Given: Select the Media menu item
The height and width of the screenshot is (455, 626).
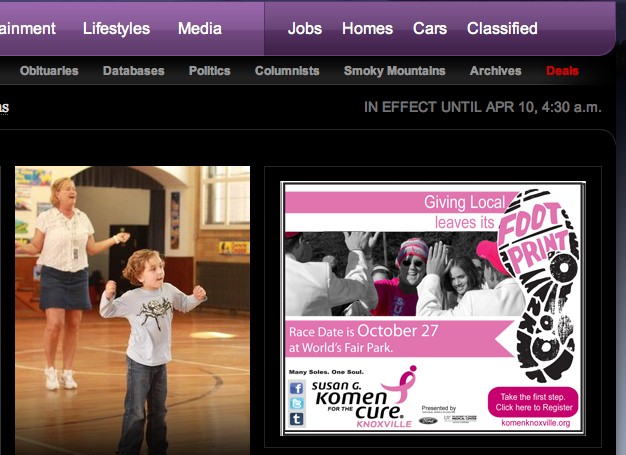Looking at the screenshot, I should tap(200, 28).
